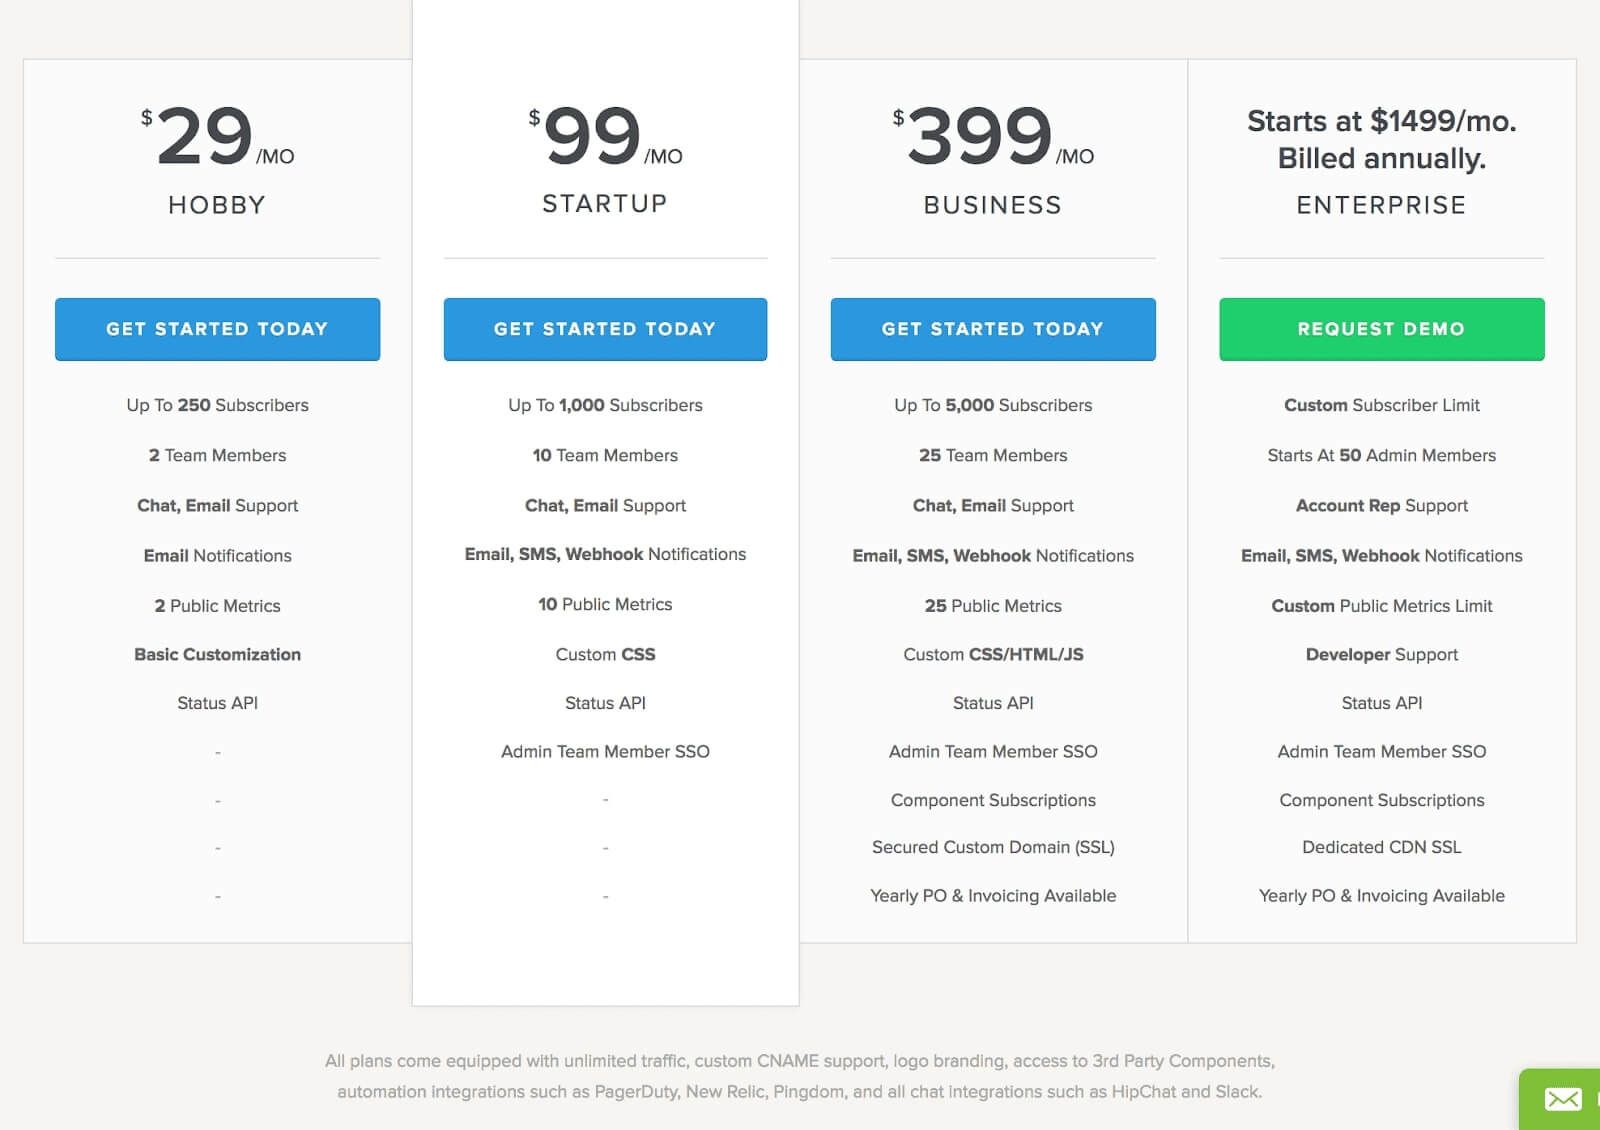
Task: Click Custom CSS/HTML/JS in Business column
Action: (x=993, y=654)
